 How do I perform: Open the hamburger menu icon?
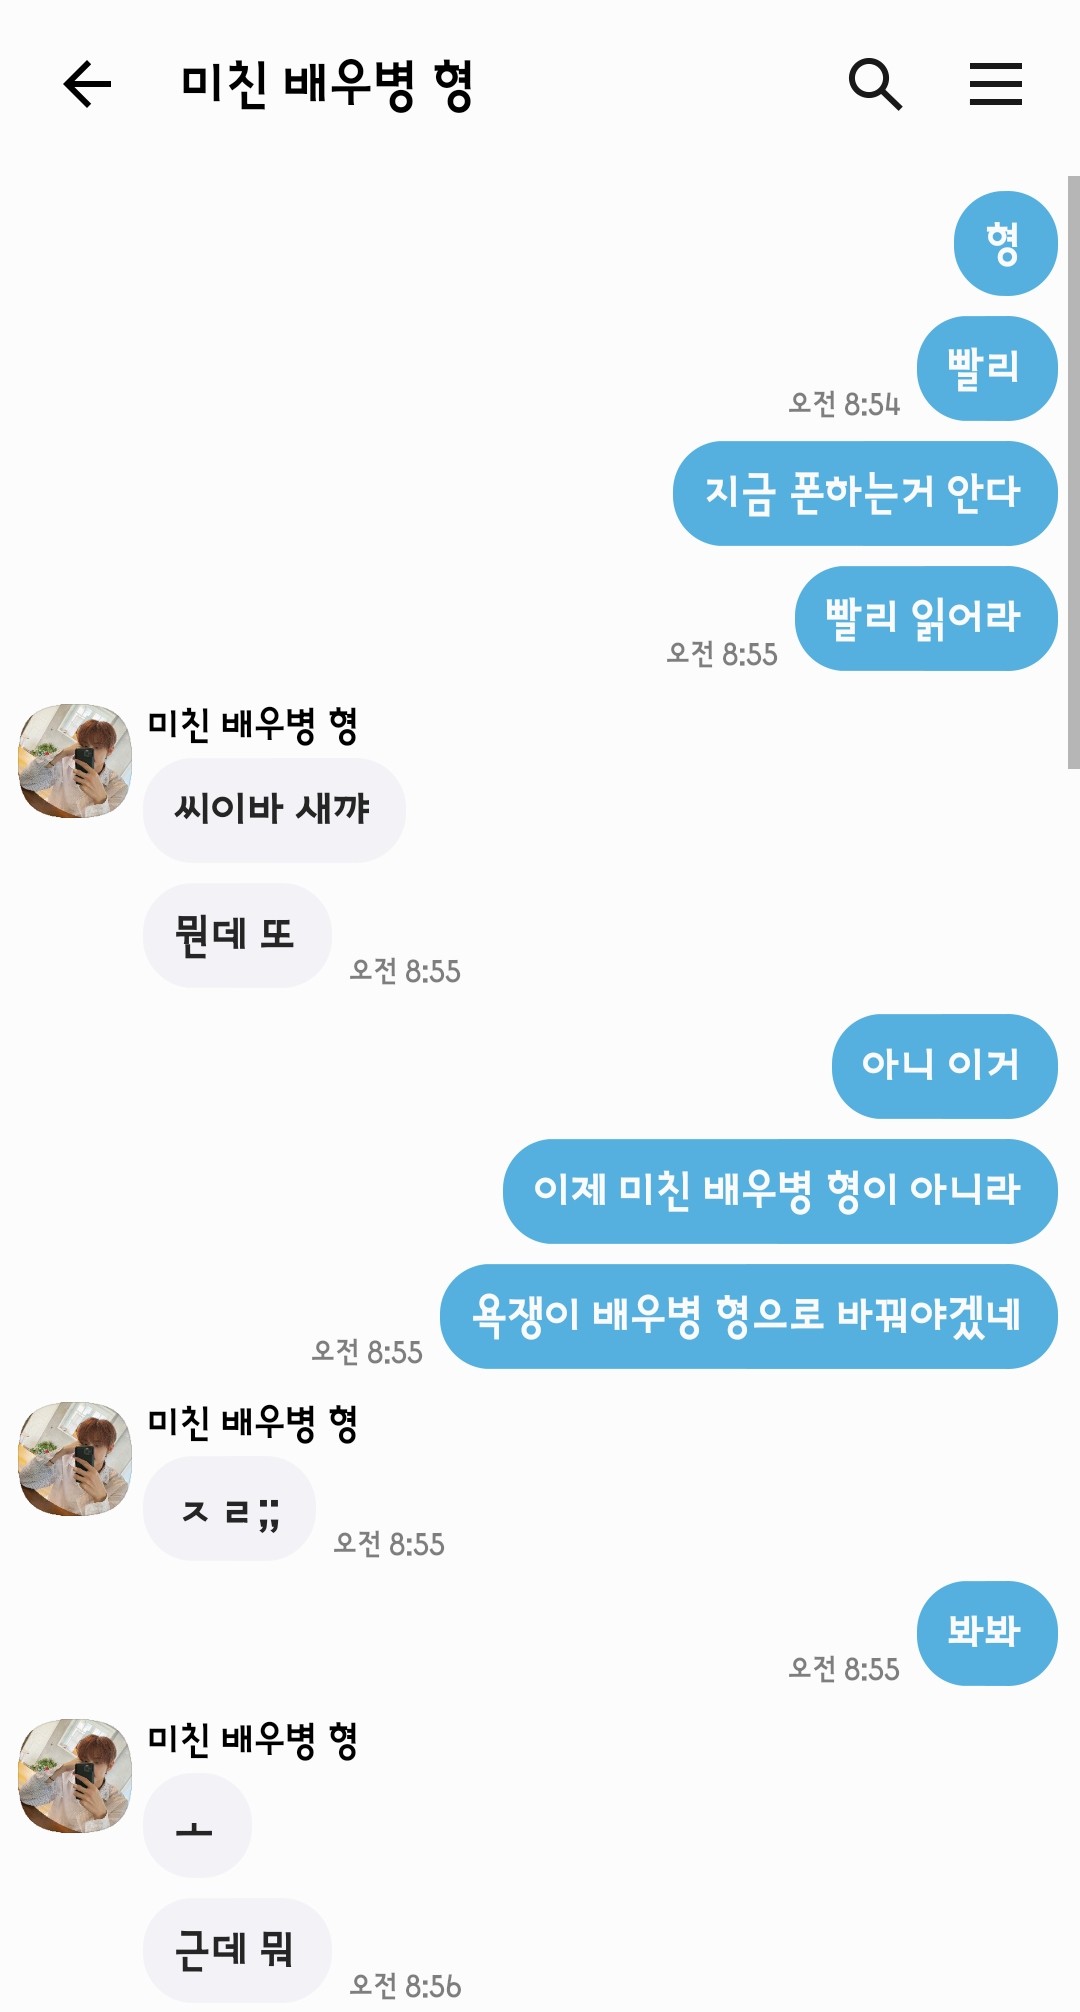(x=995, y=84)
